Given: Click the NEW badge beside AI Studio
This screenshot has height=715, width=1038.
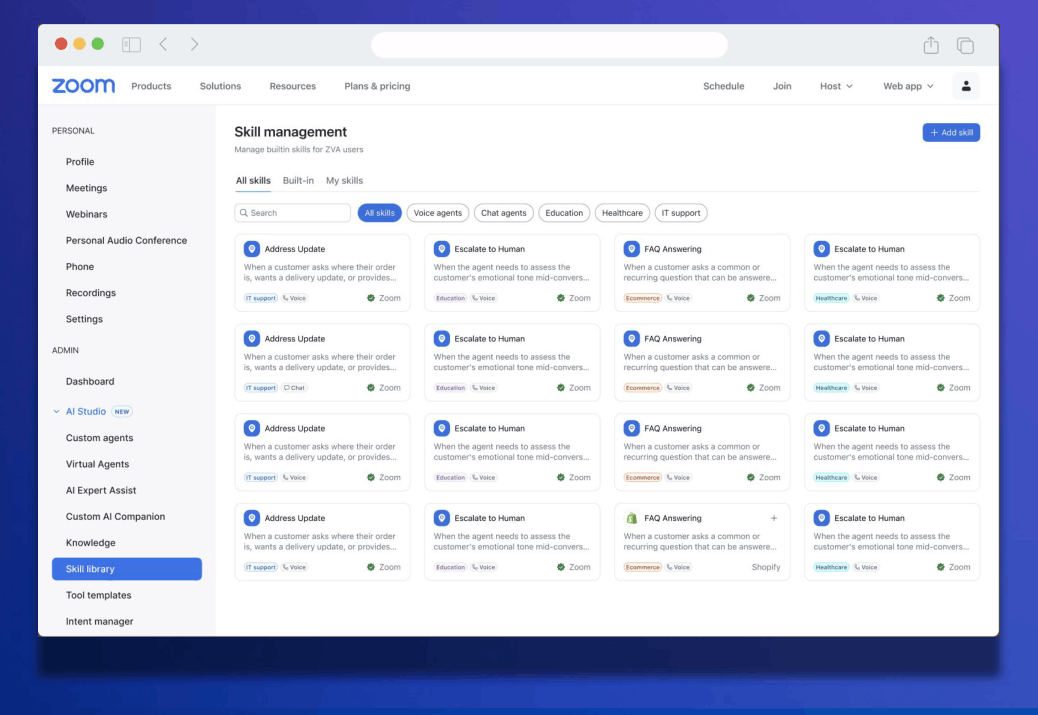Looking at the screenshot, I should (122, 411).
